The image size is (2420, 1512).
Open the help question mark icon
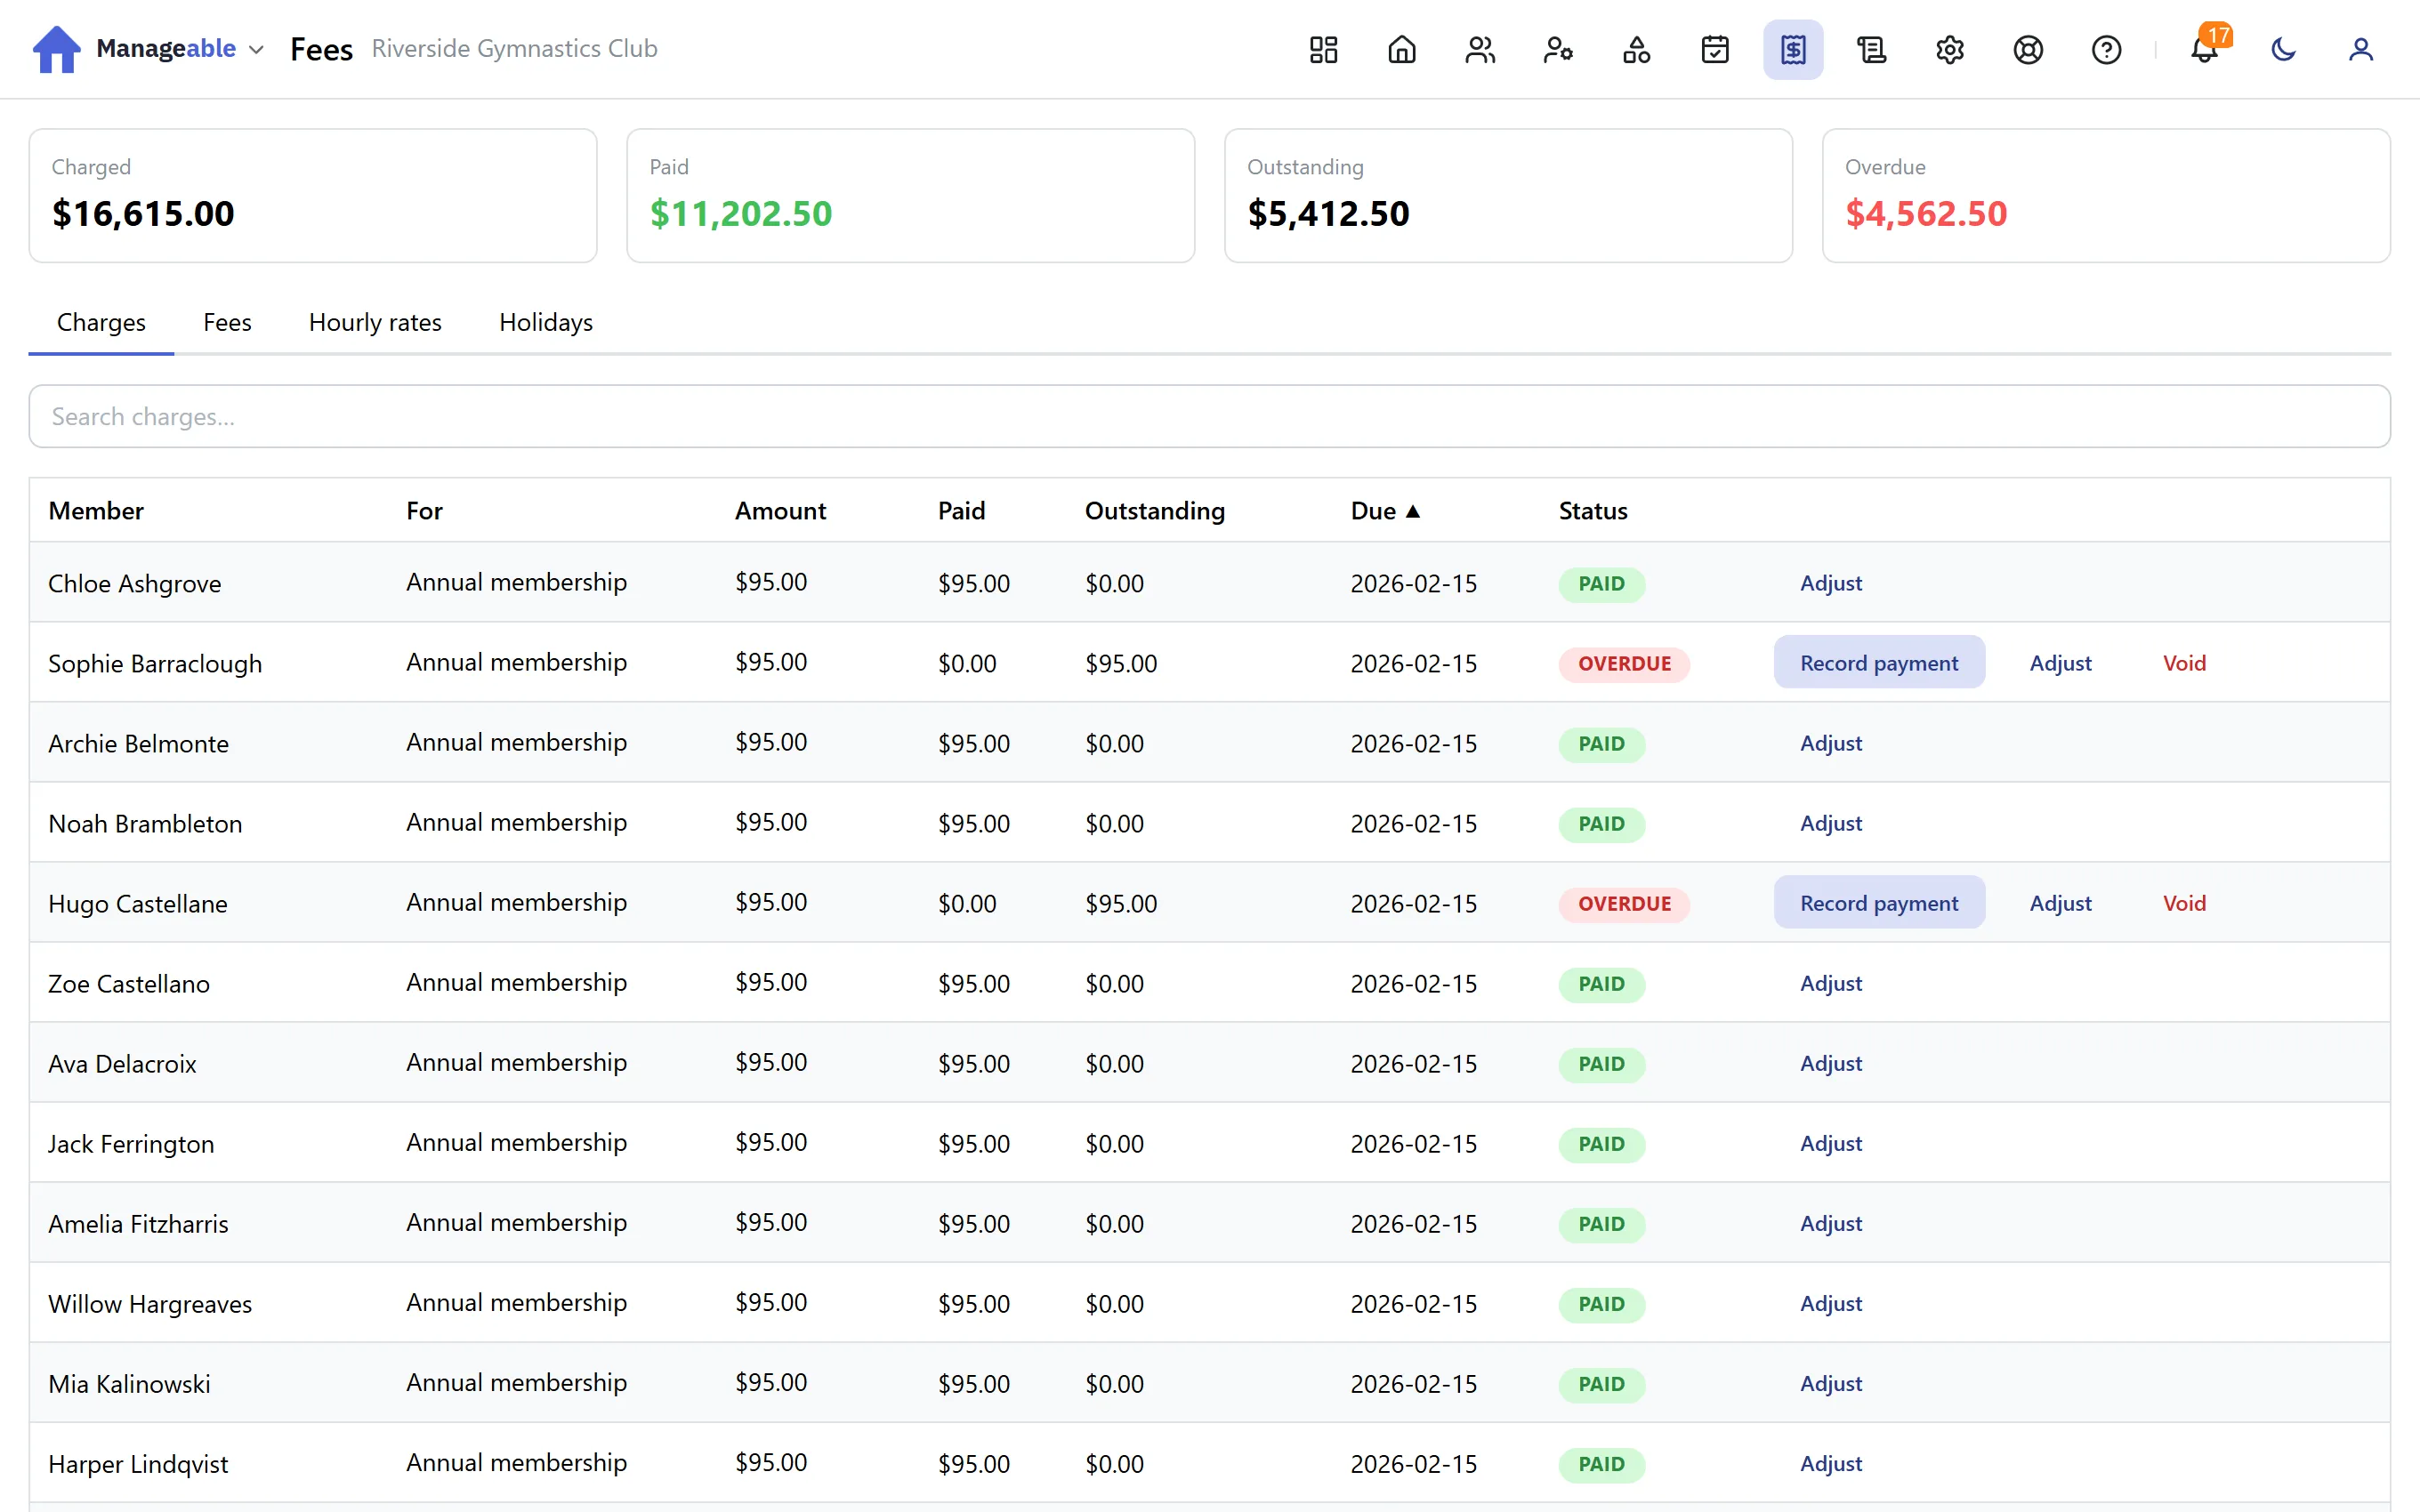2106,49
